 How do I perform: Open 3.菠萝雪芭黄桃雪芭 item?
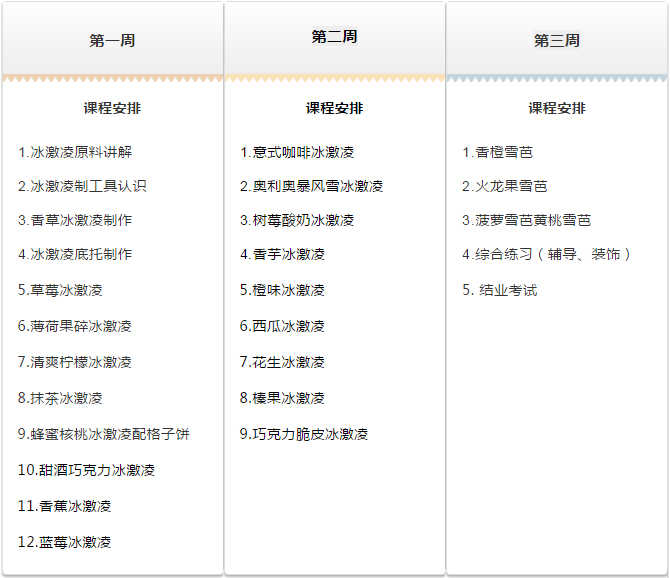tap(526, 220)
